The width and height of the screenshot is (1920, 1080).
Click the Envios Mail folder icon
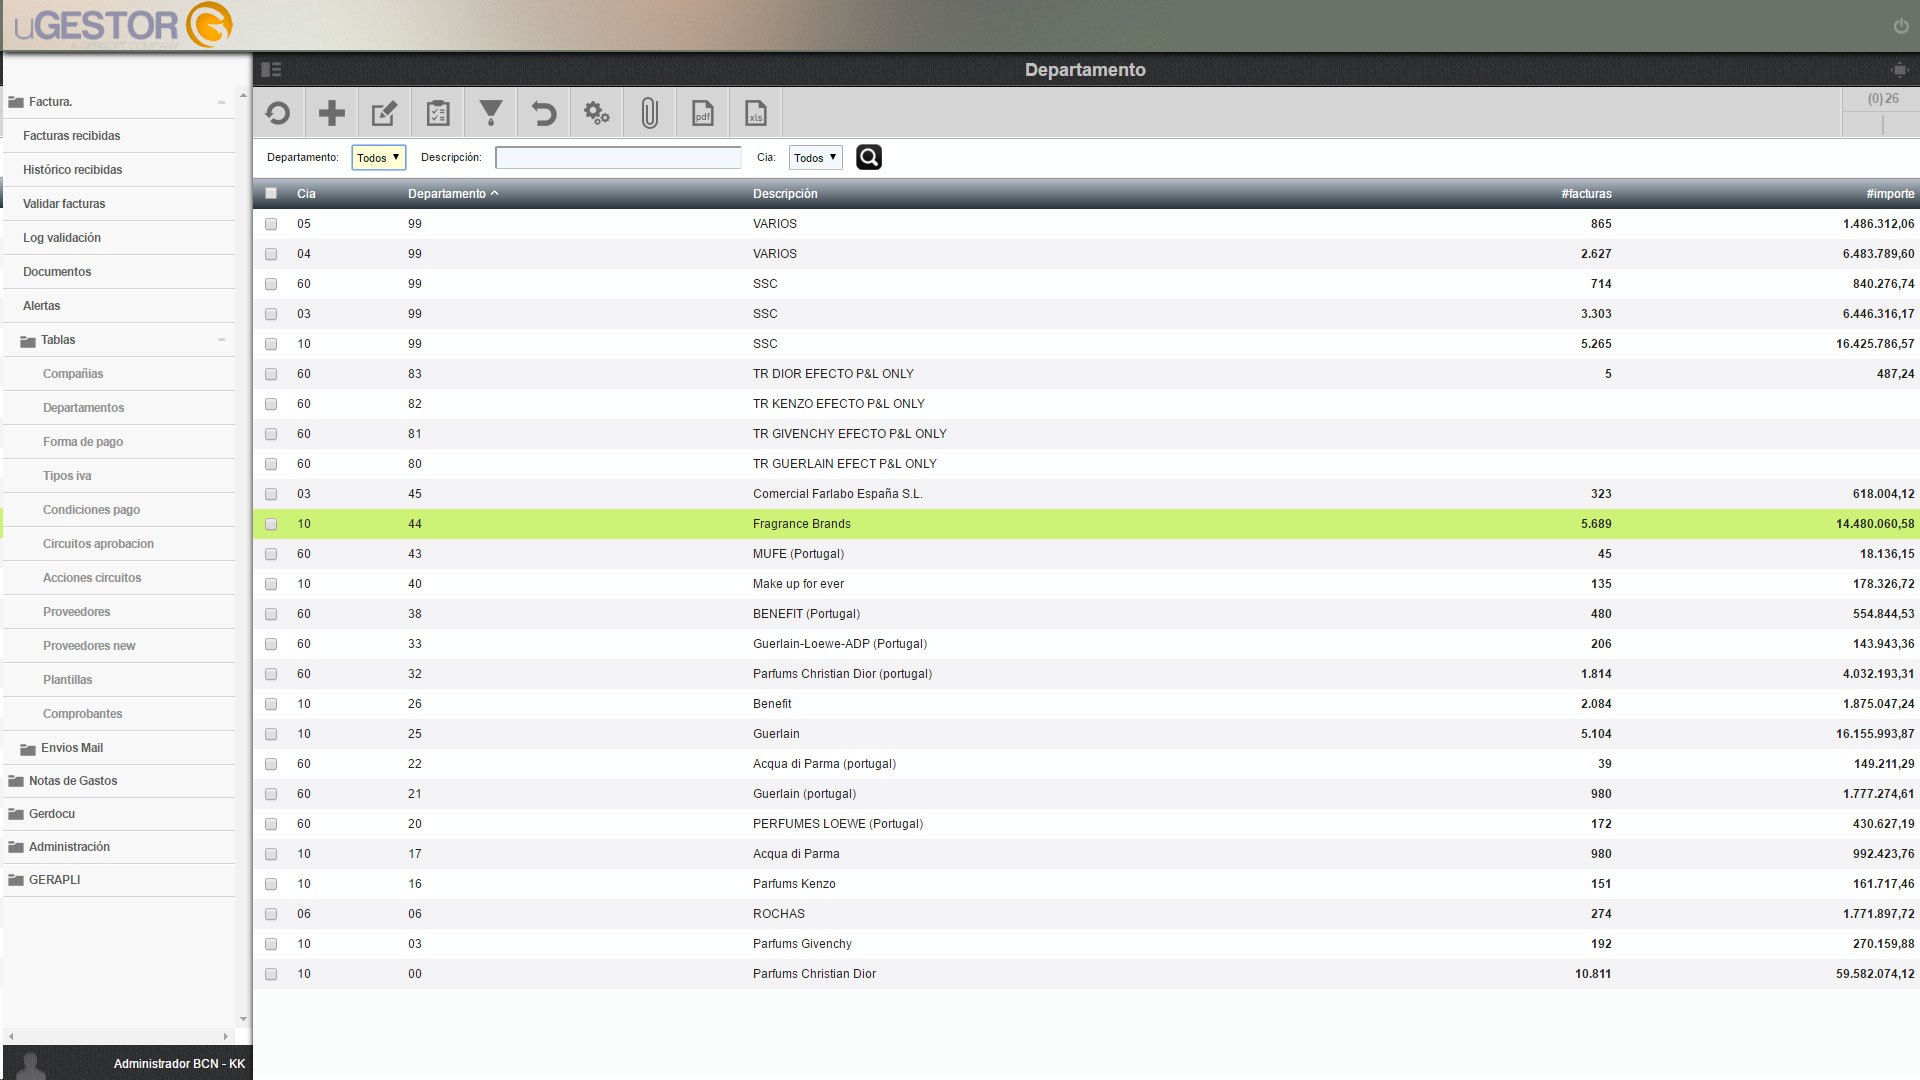pos(28,749)
